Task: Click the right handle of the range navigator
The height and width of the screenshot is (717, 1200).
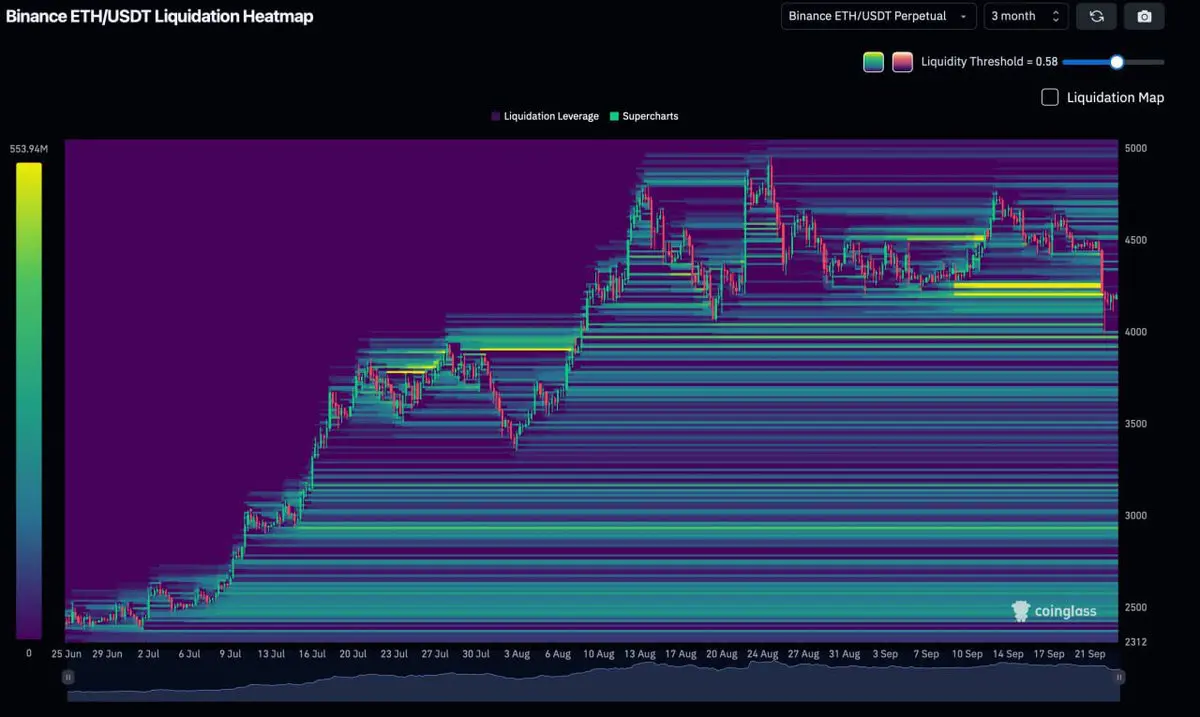Action: pos(1119,677)
